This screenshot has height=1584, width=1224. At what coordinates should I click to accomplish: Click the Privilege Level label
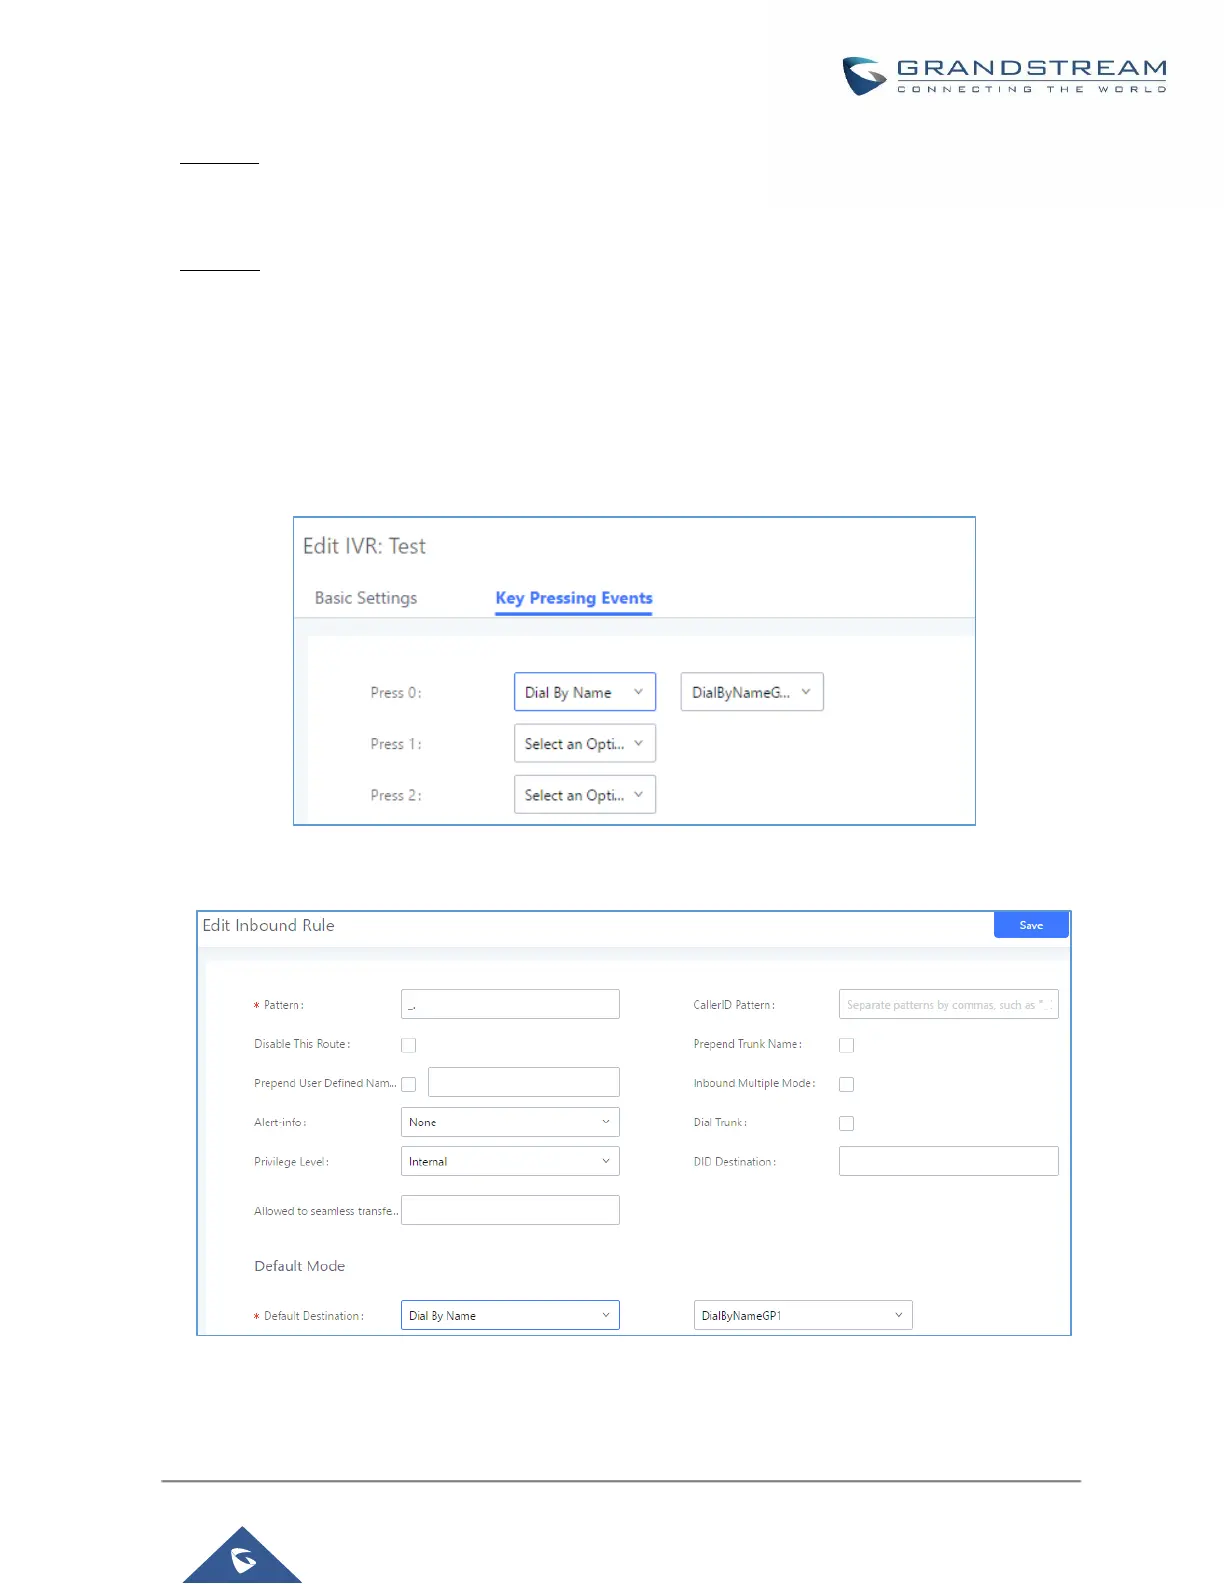pyautogui.click(x=291, y=1162)
